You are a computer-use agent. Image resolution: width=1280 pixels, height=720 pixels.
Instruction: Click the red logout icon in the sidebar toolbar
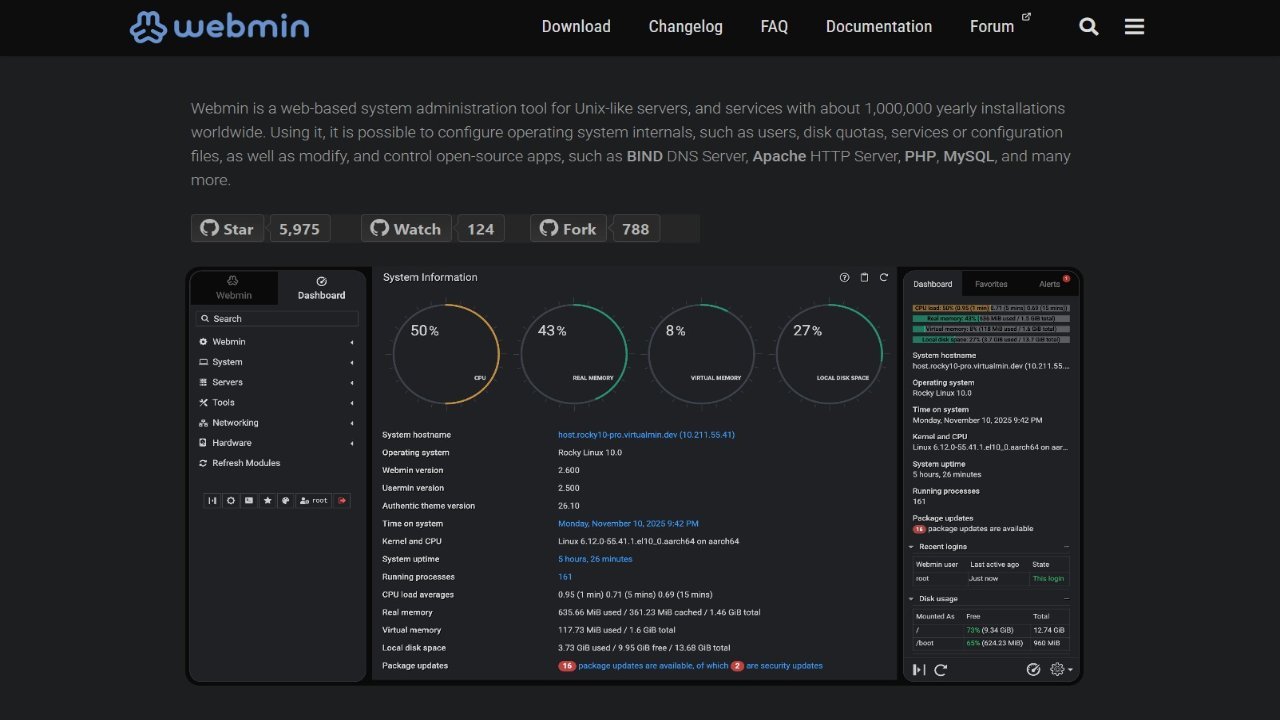[x=343, y=500]
